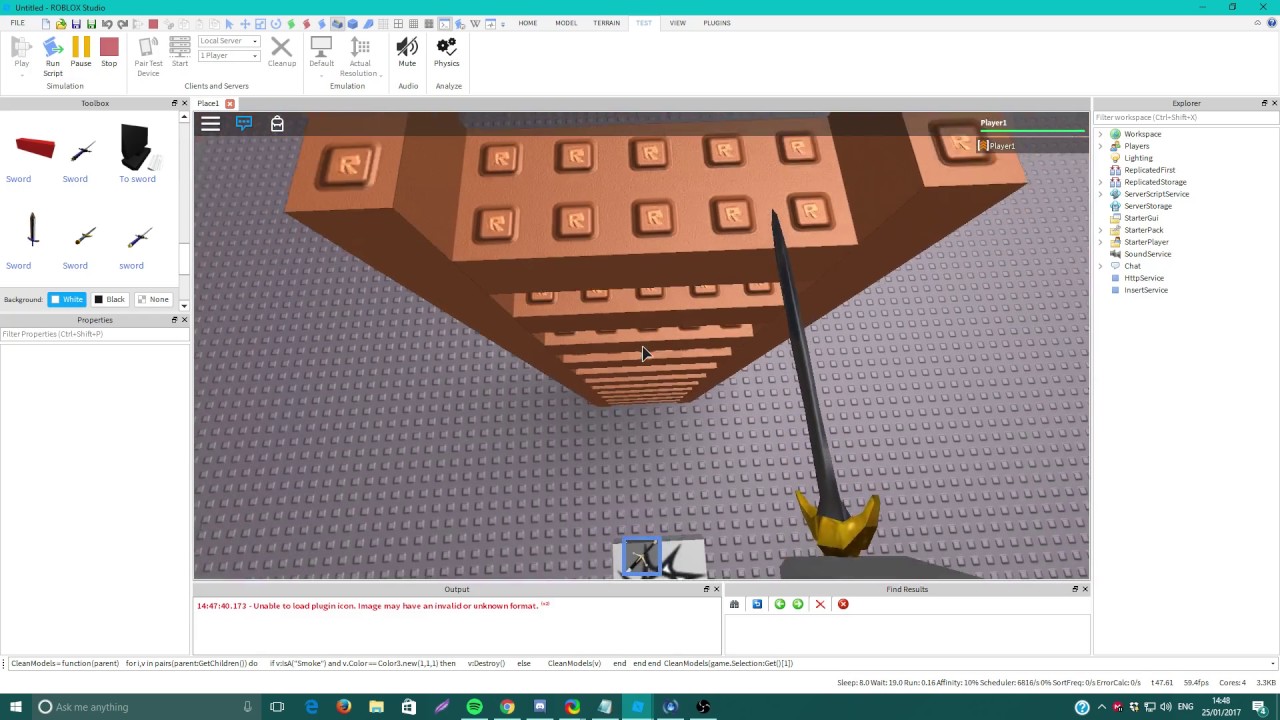Click the red X icon in Find Results

pyautogui.click(x=820, y=604)
